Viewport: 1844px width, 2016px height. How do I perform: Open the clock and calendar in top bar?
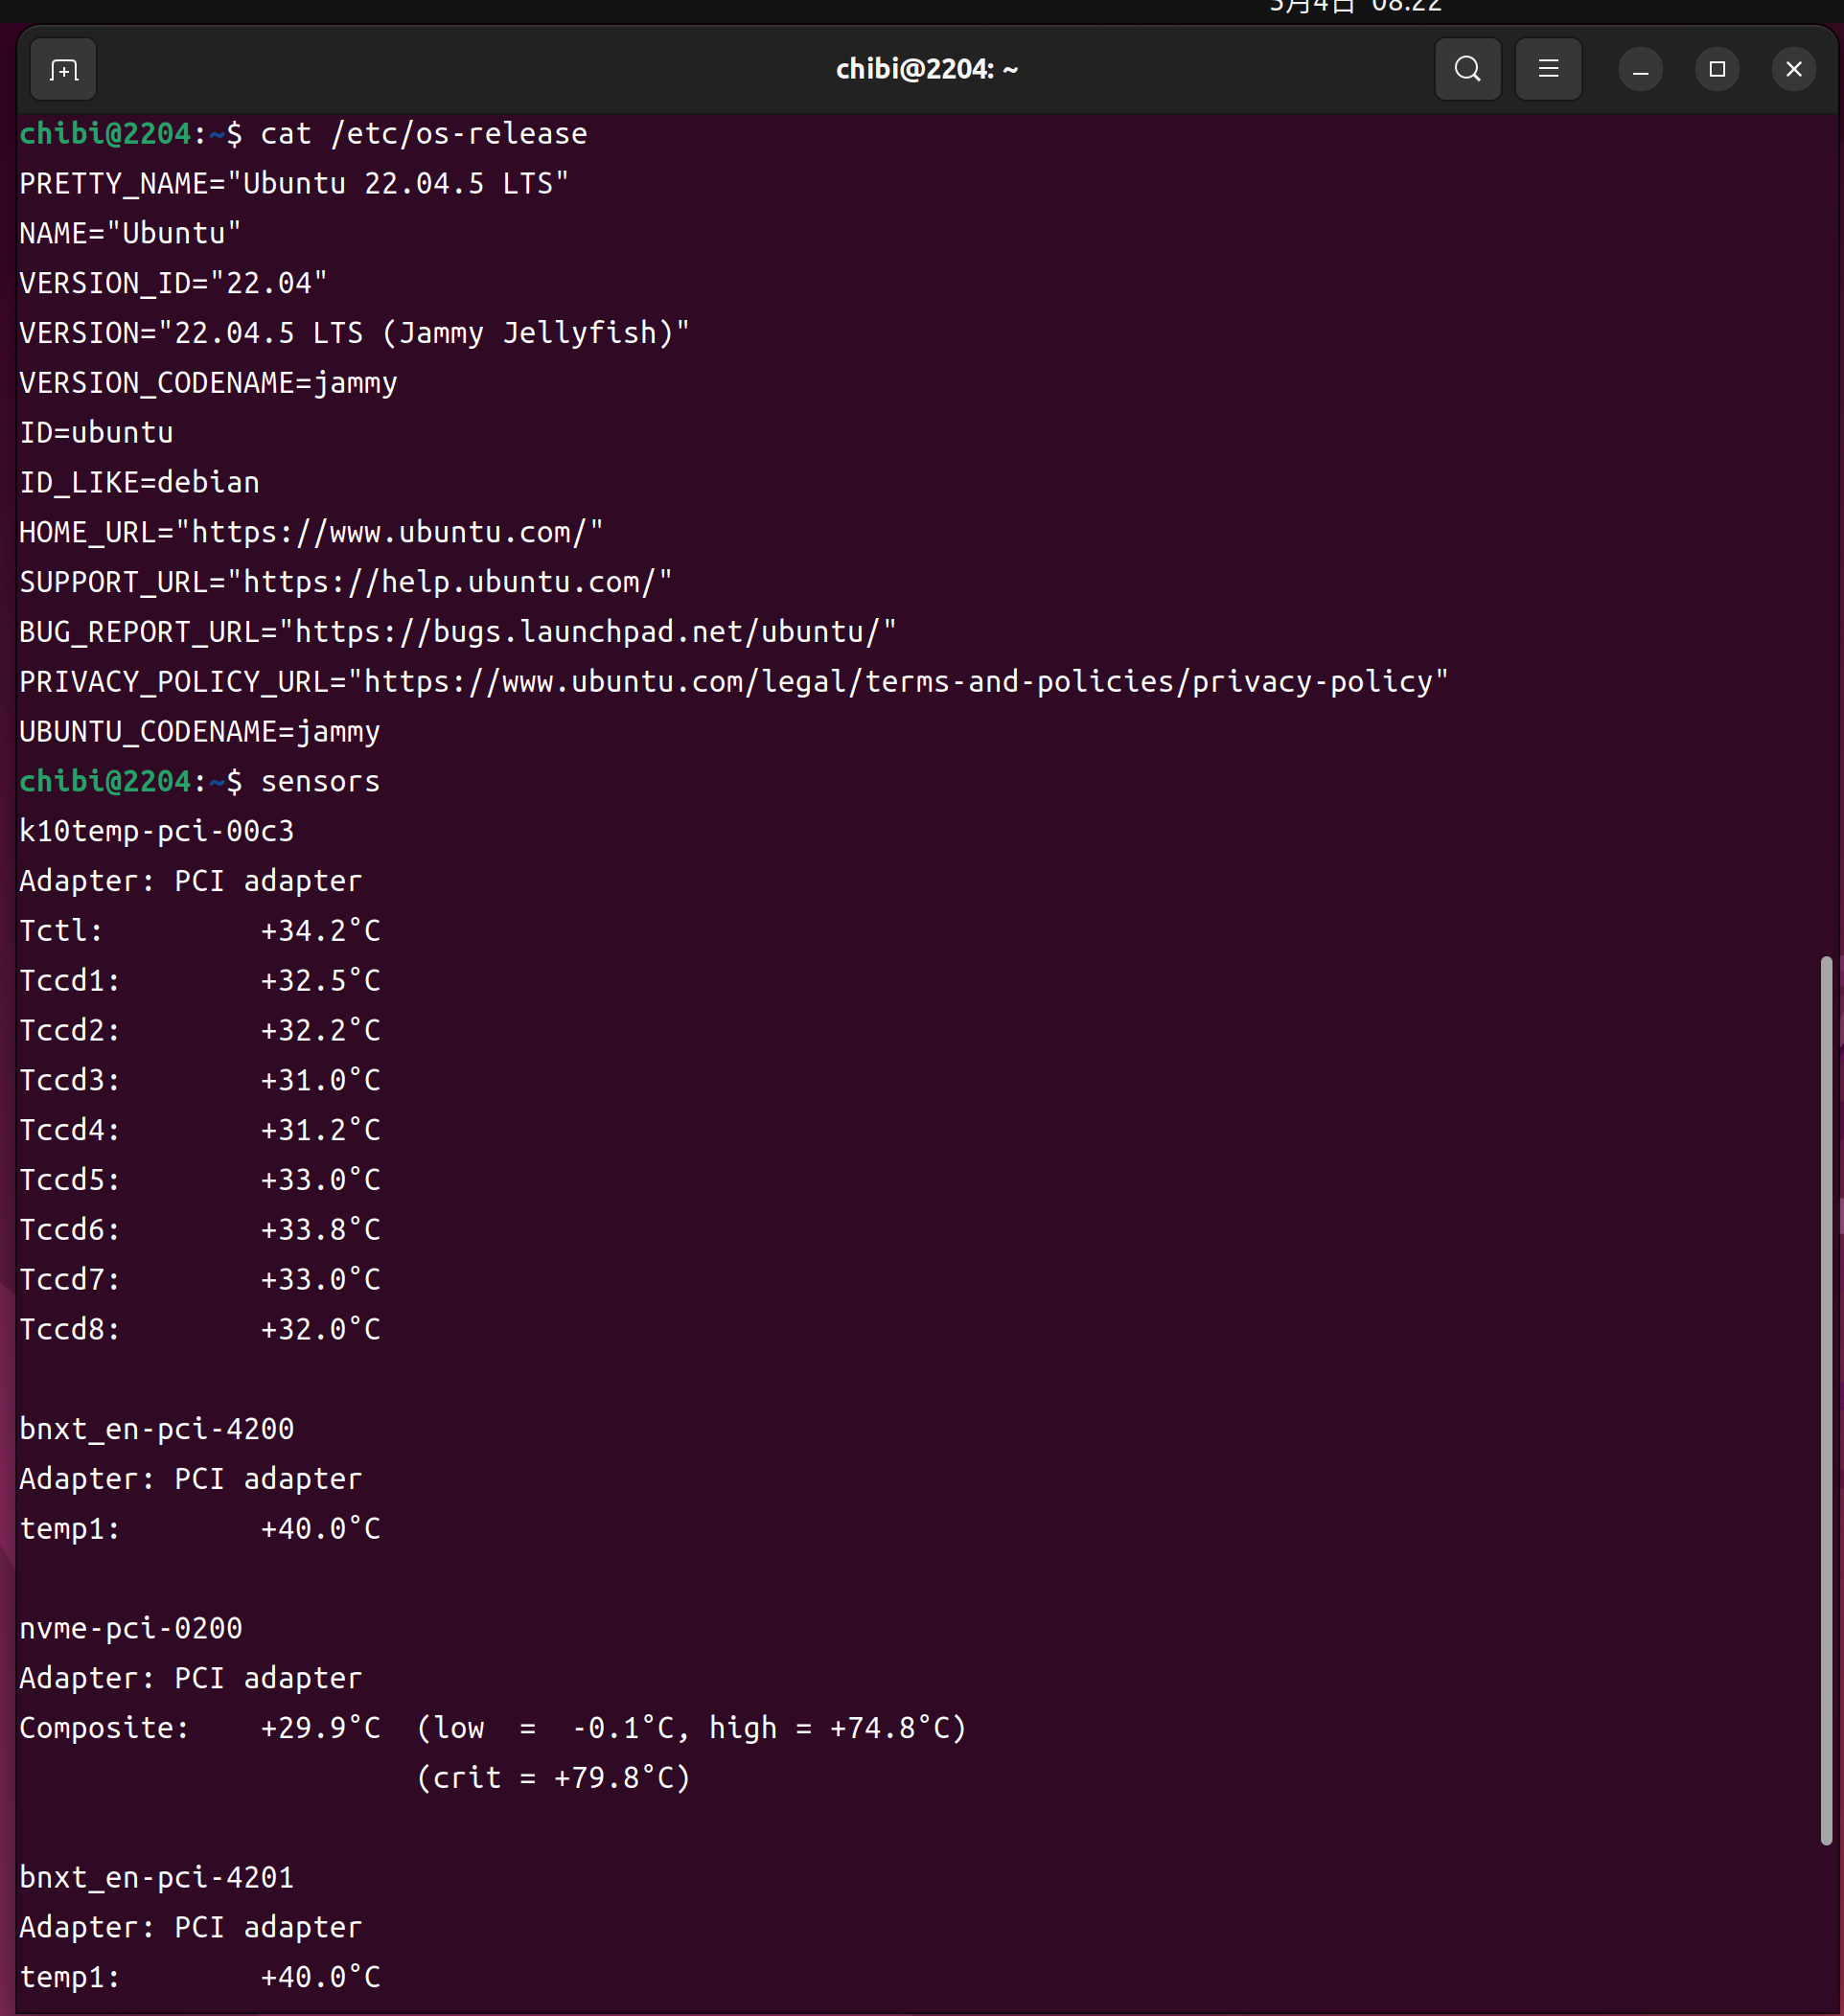coord(1355,6)
